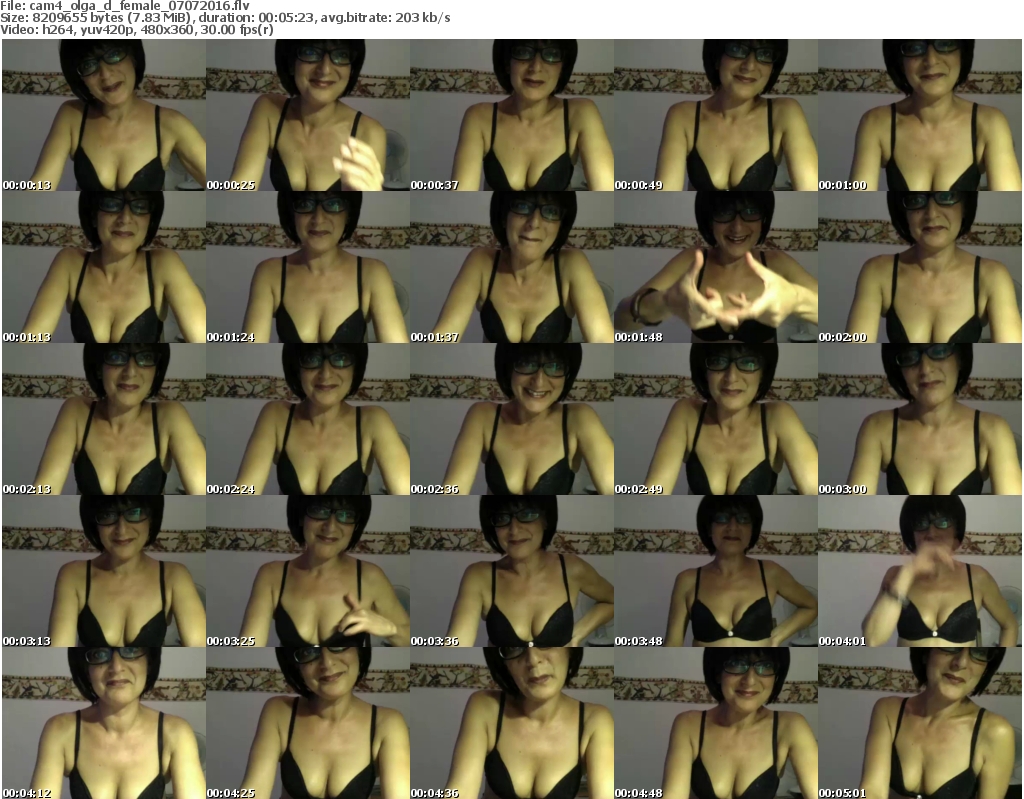Click the thumbnail at 00:04:36
The height and width of the screenshot is (799, 1024).
pos(511,723)
